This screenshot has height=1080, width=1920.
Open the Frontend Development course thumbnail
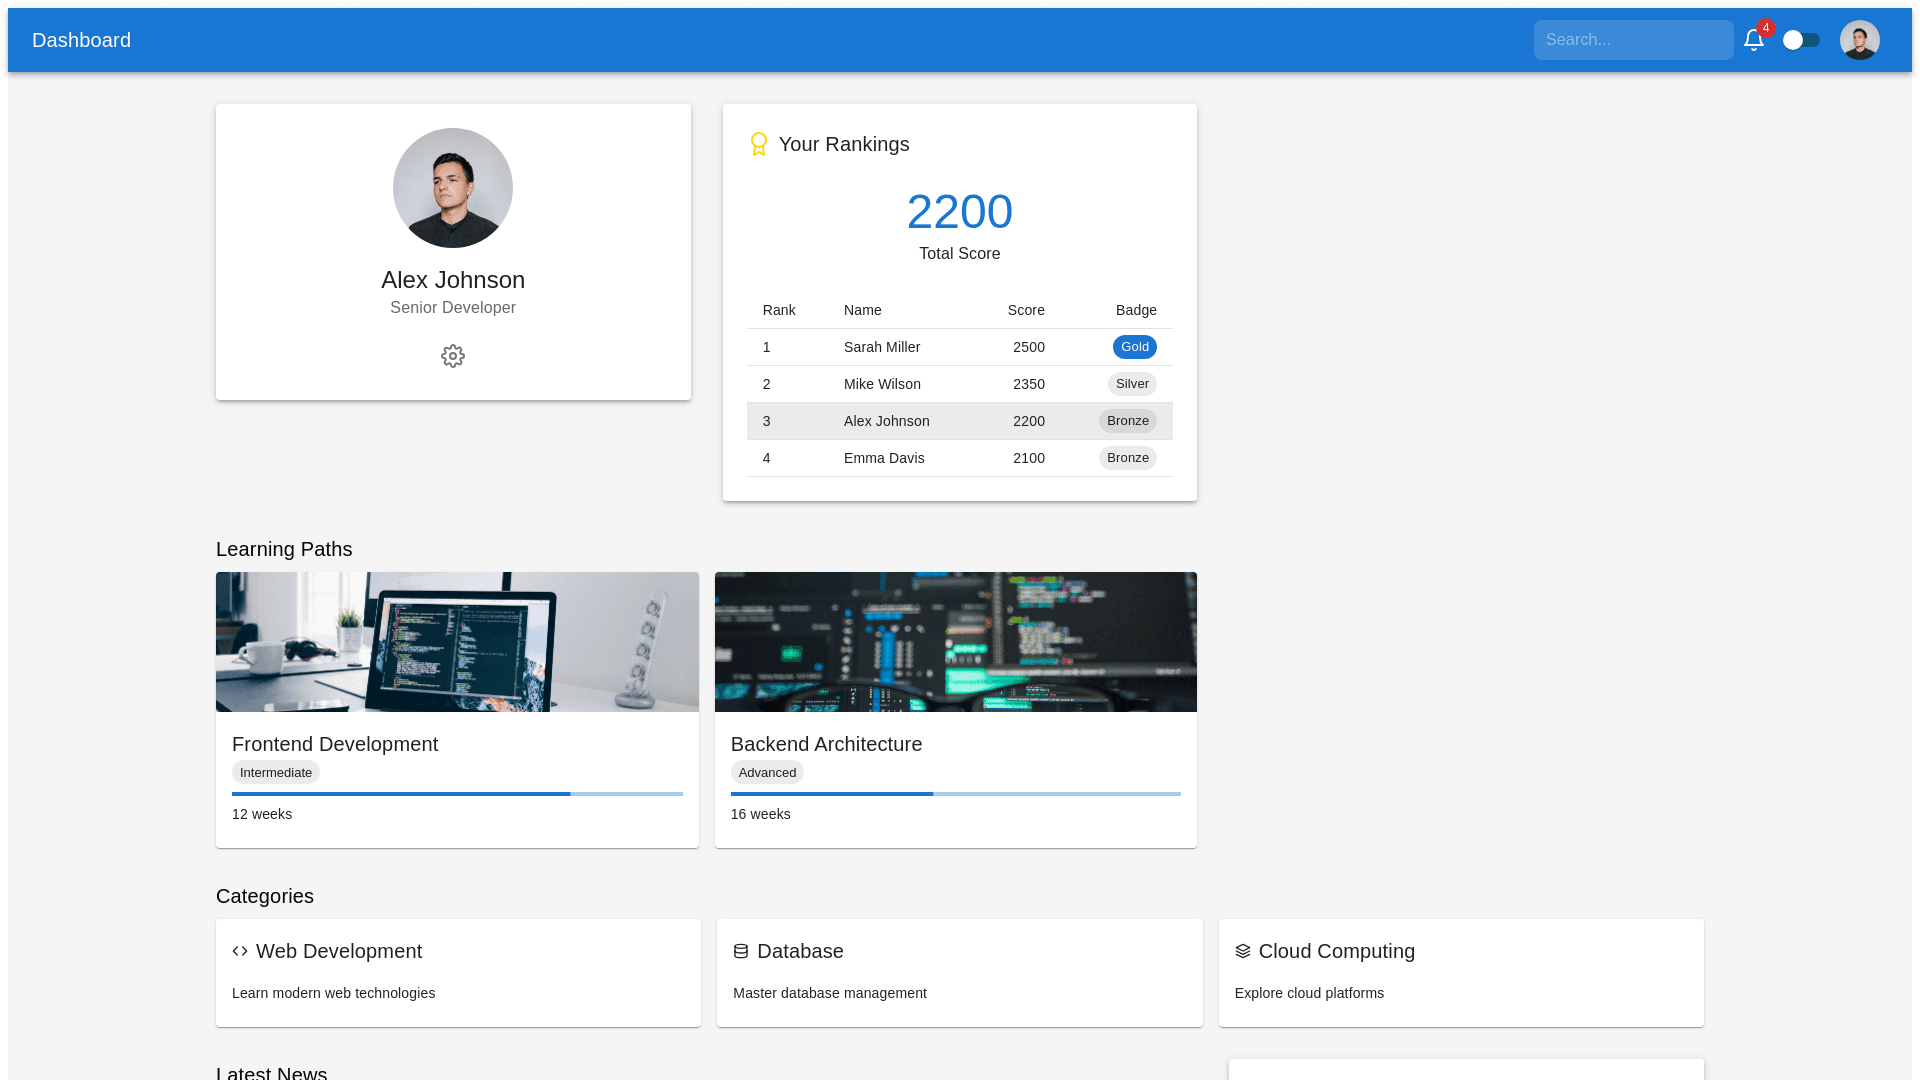click(457, 642)
